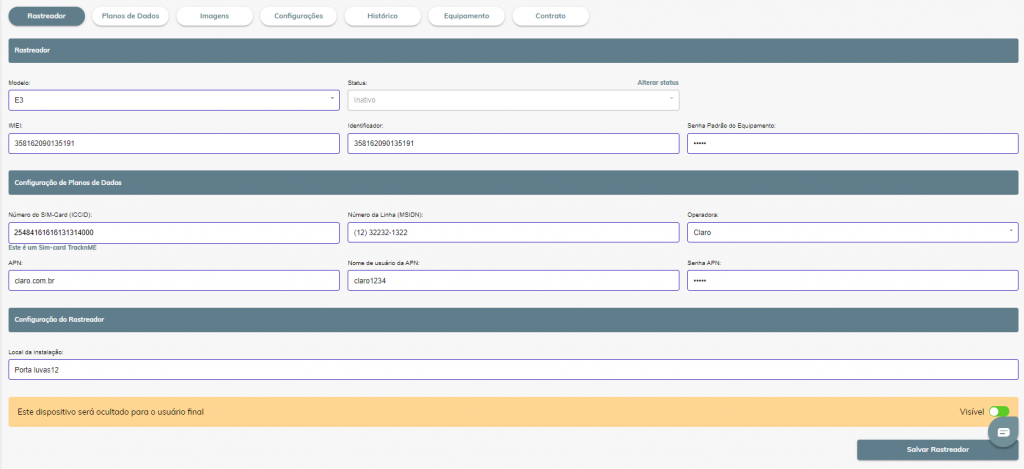Toggle the Visível switch
Viewport: 1024px width, 469px height.
tap(999, 412)
